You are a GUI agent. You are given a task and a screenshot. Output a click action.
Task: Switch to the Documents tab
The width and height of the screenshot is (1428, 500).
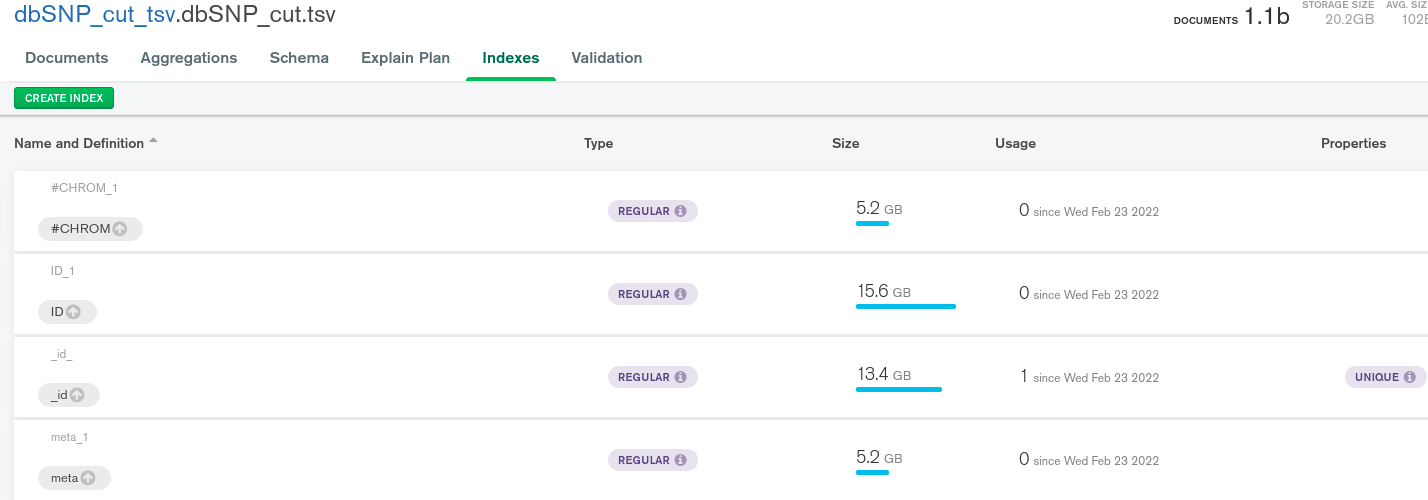click(67, 58)
